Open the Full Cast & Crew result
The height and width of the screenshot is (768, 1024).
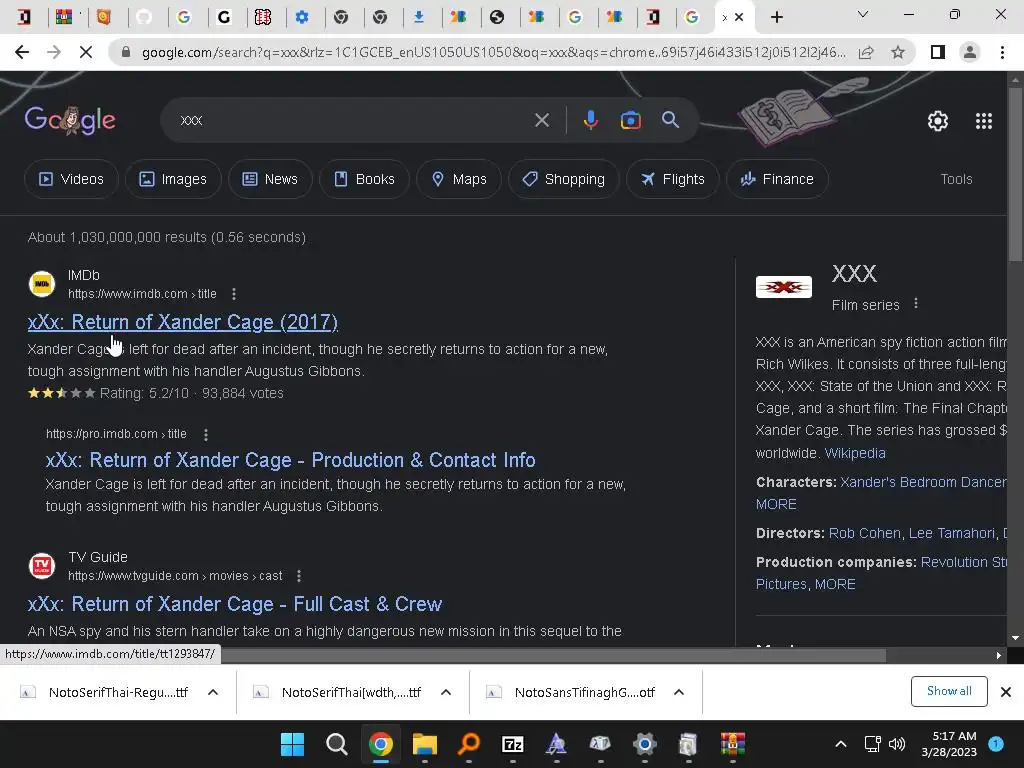click(235, 604)
